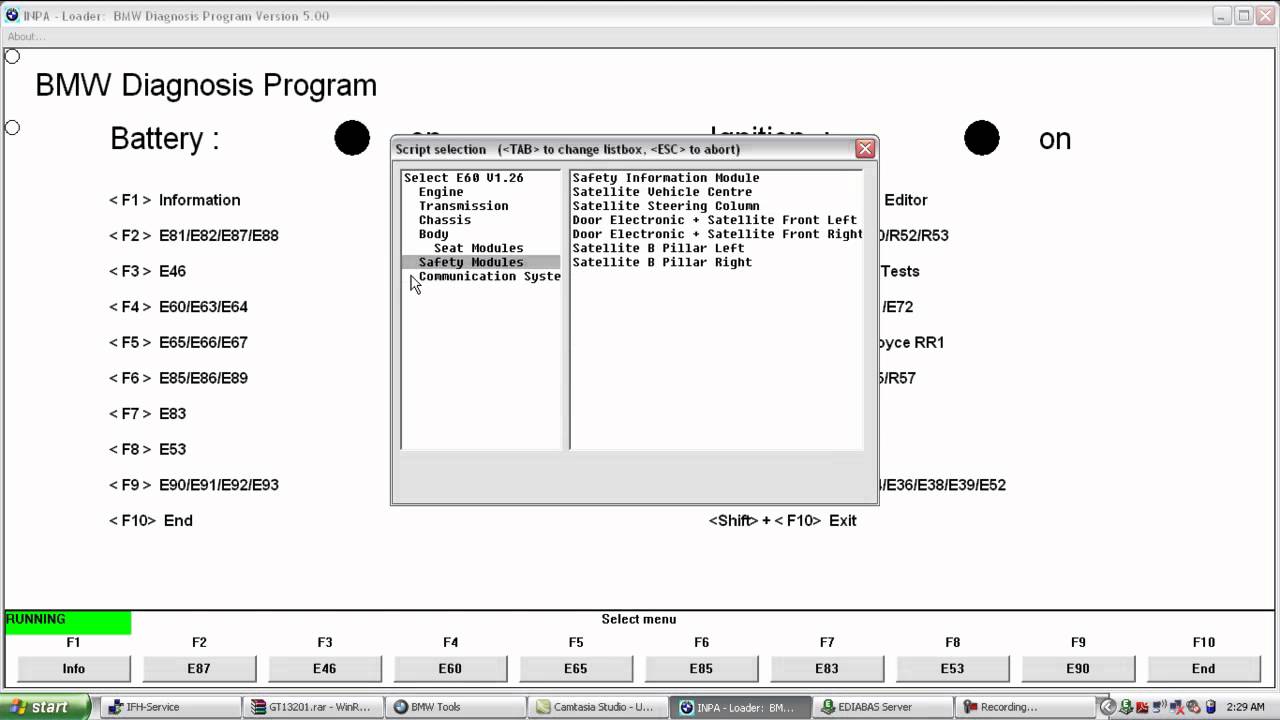Screen dimensions: 1280x720
Task: Choose Satellite Steering Column script
Action: pyautogui.click(x=666, y=206)
